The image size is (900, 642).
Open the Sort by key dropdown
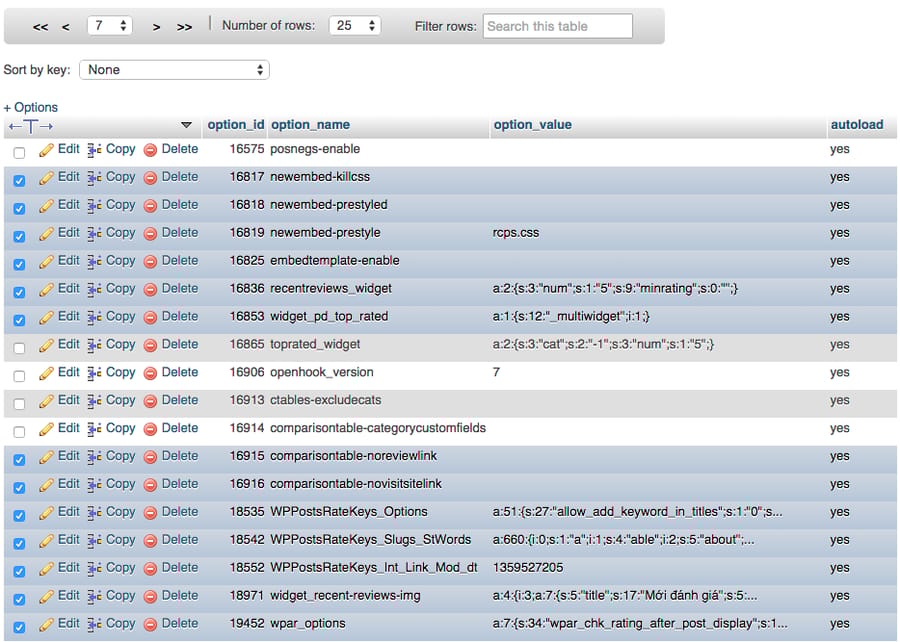click(x=174, y=70)
